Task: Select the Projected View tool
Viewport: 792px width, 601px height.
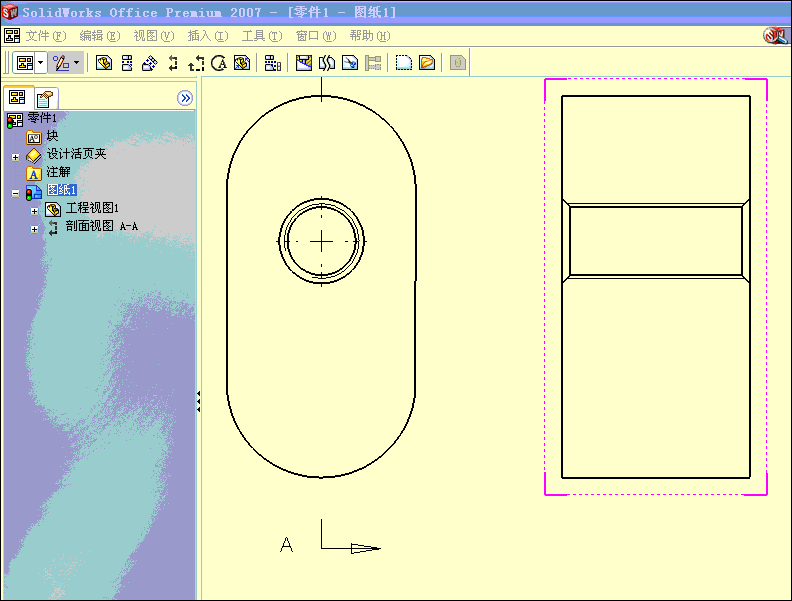Action: point(127,63)
